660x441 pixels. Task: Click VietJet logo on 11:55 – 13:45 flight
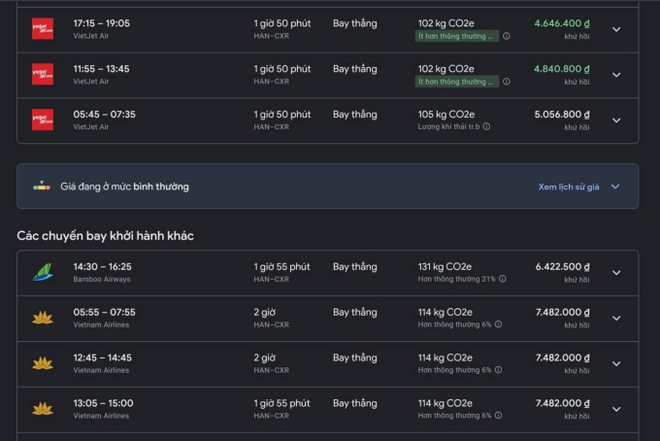point(42,75)
